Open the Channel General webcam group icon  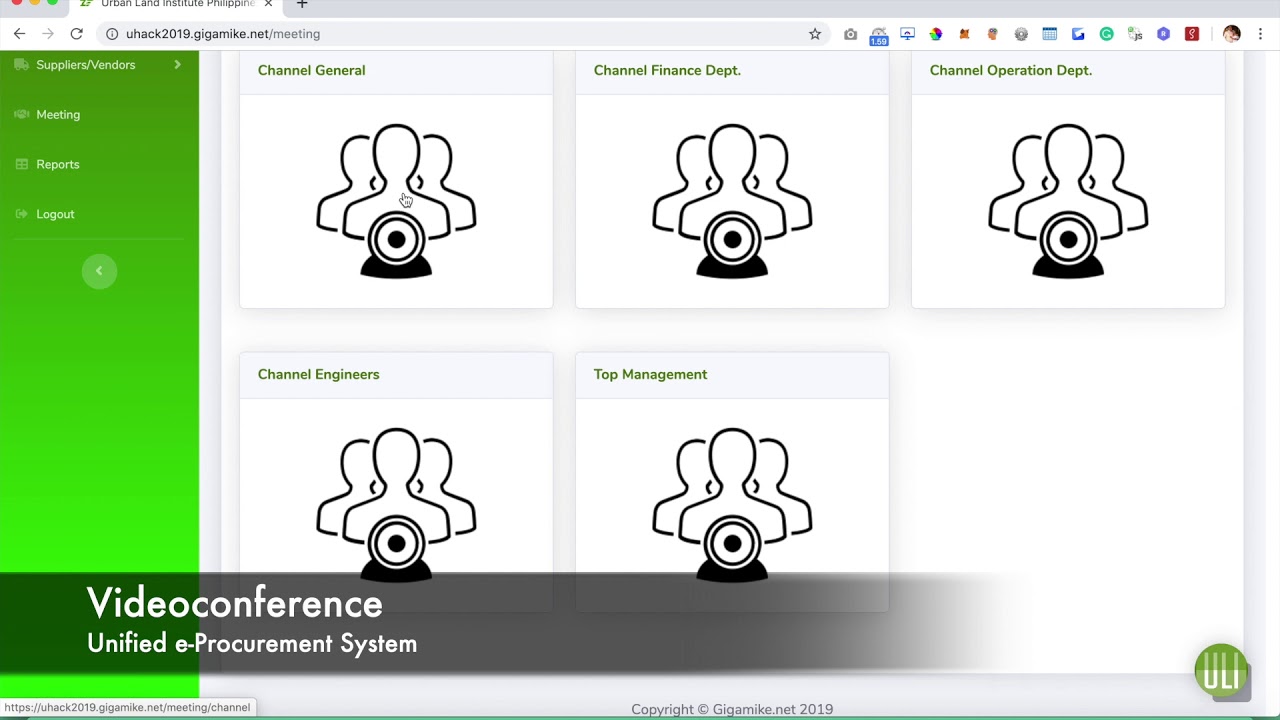(x=396, y=200)
